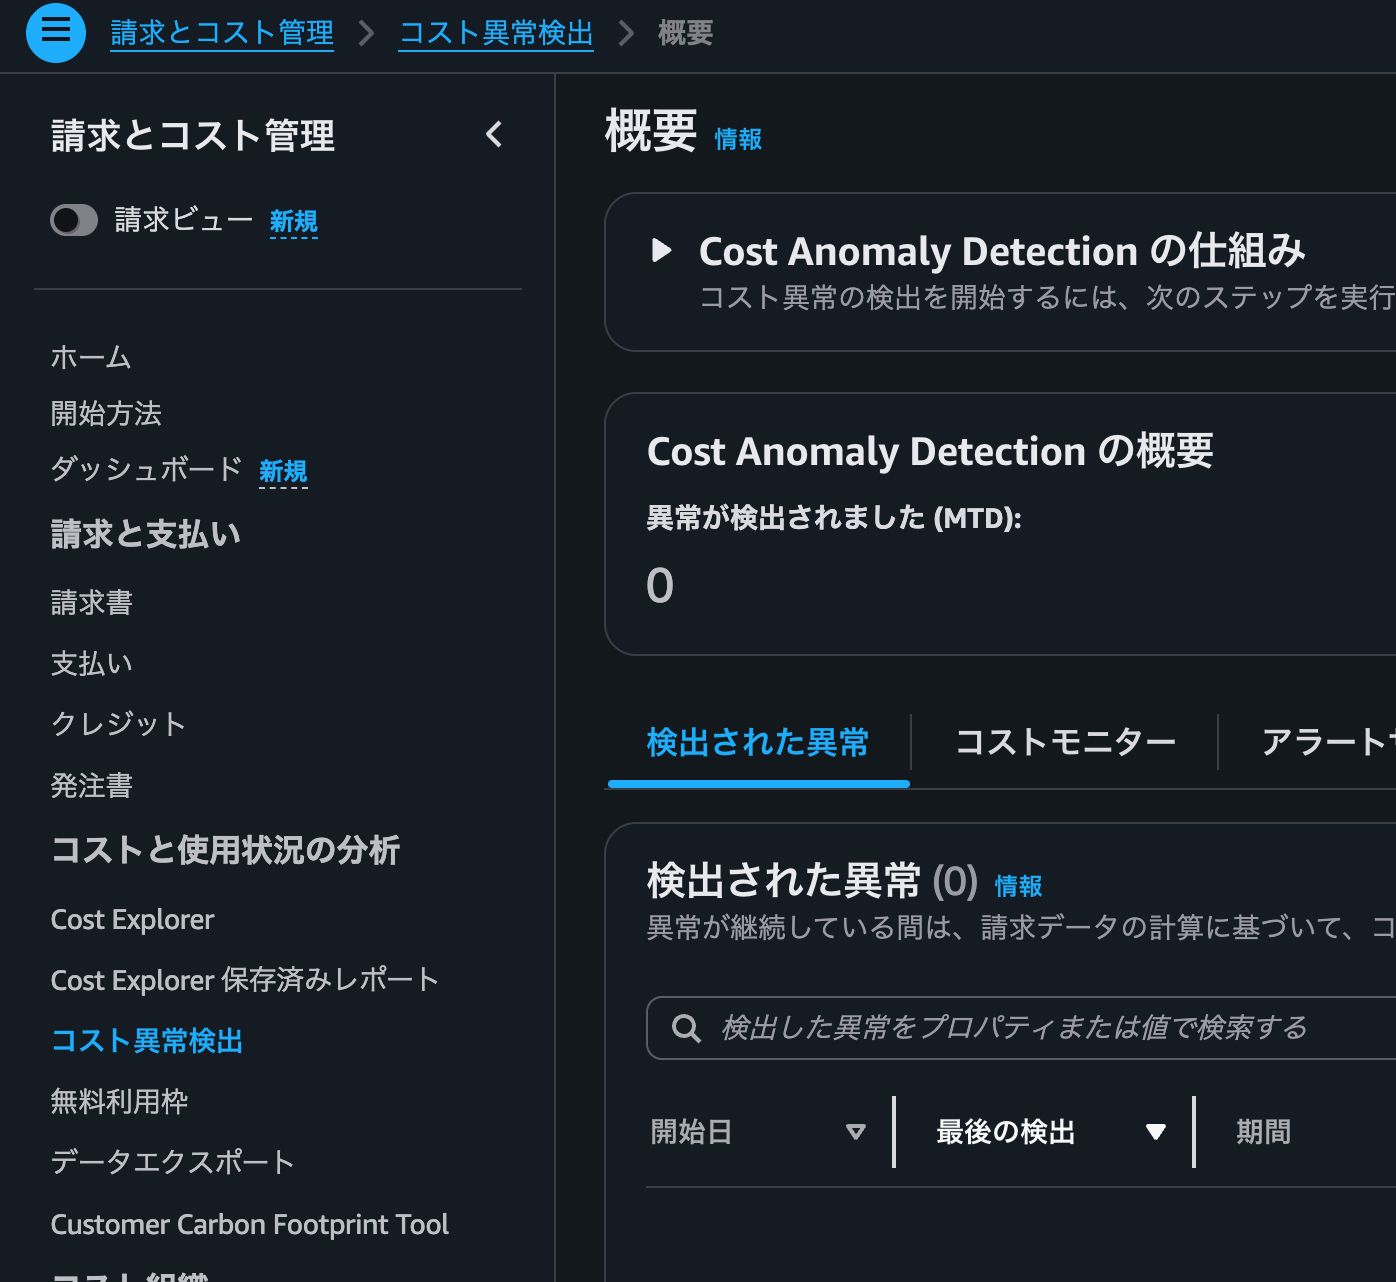The height and width of the screenshot is (1282, 1396).
Task: Open Customer Carbon Footprint Tool
Action: [250, 1224]
